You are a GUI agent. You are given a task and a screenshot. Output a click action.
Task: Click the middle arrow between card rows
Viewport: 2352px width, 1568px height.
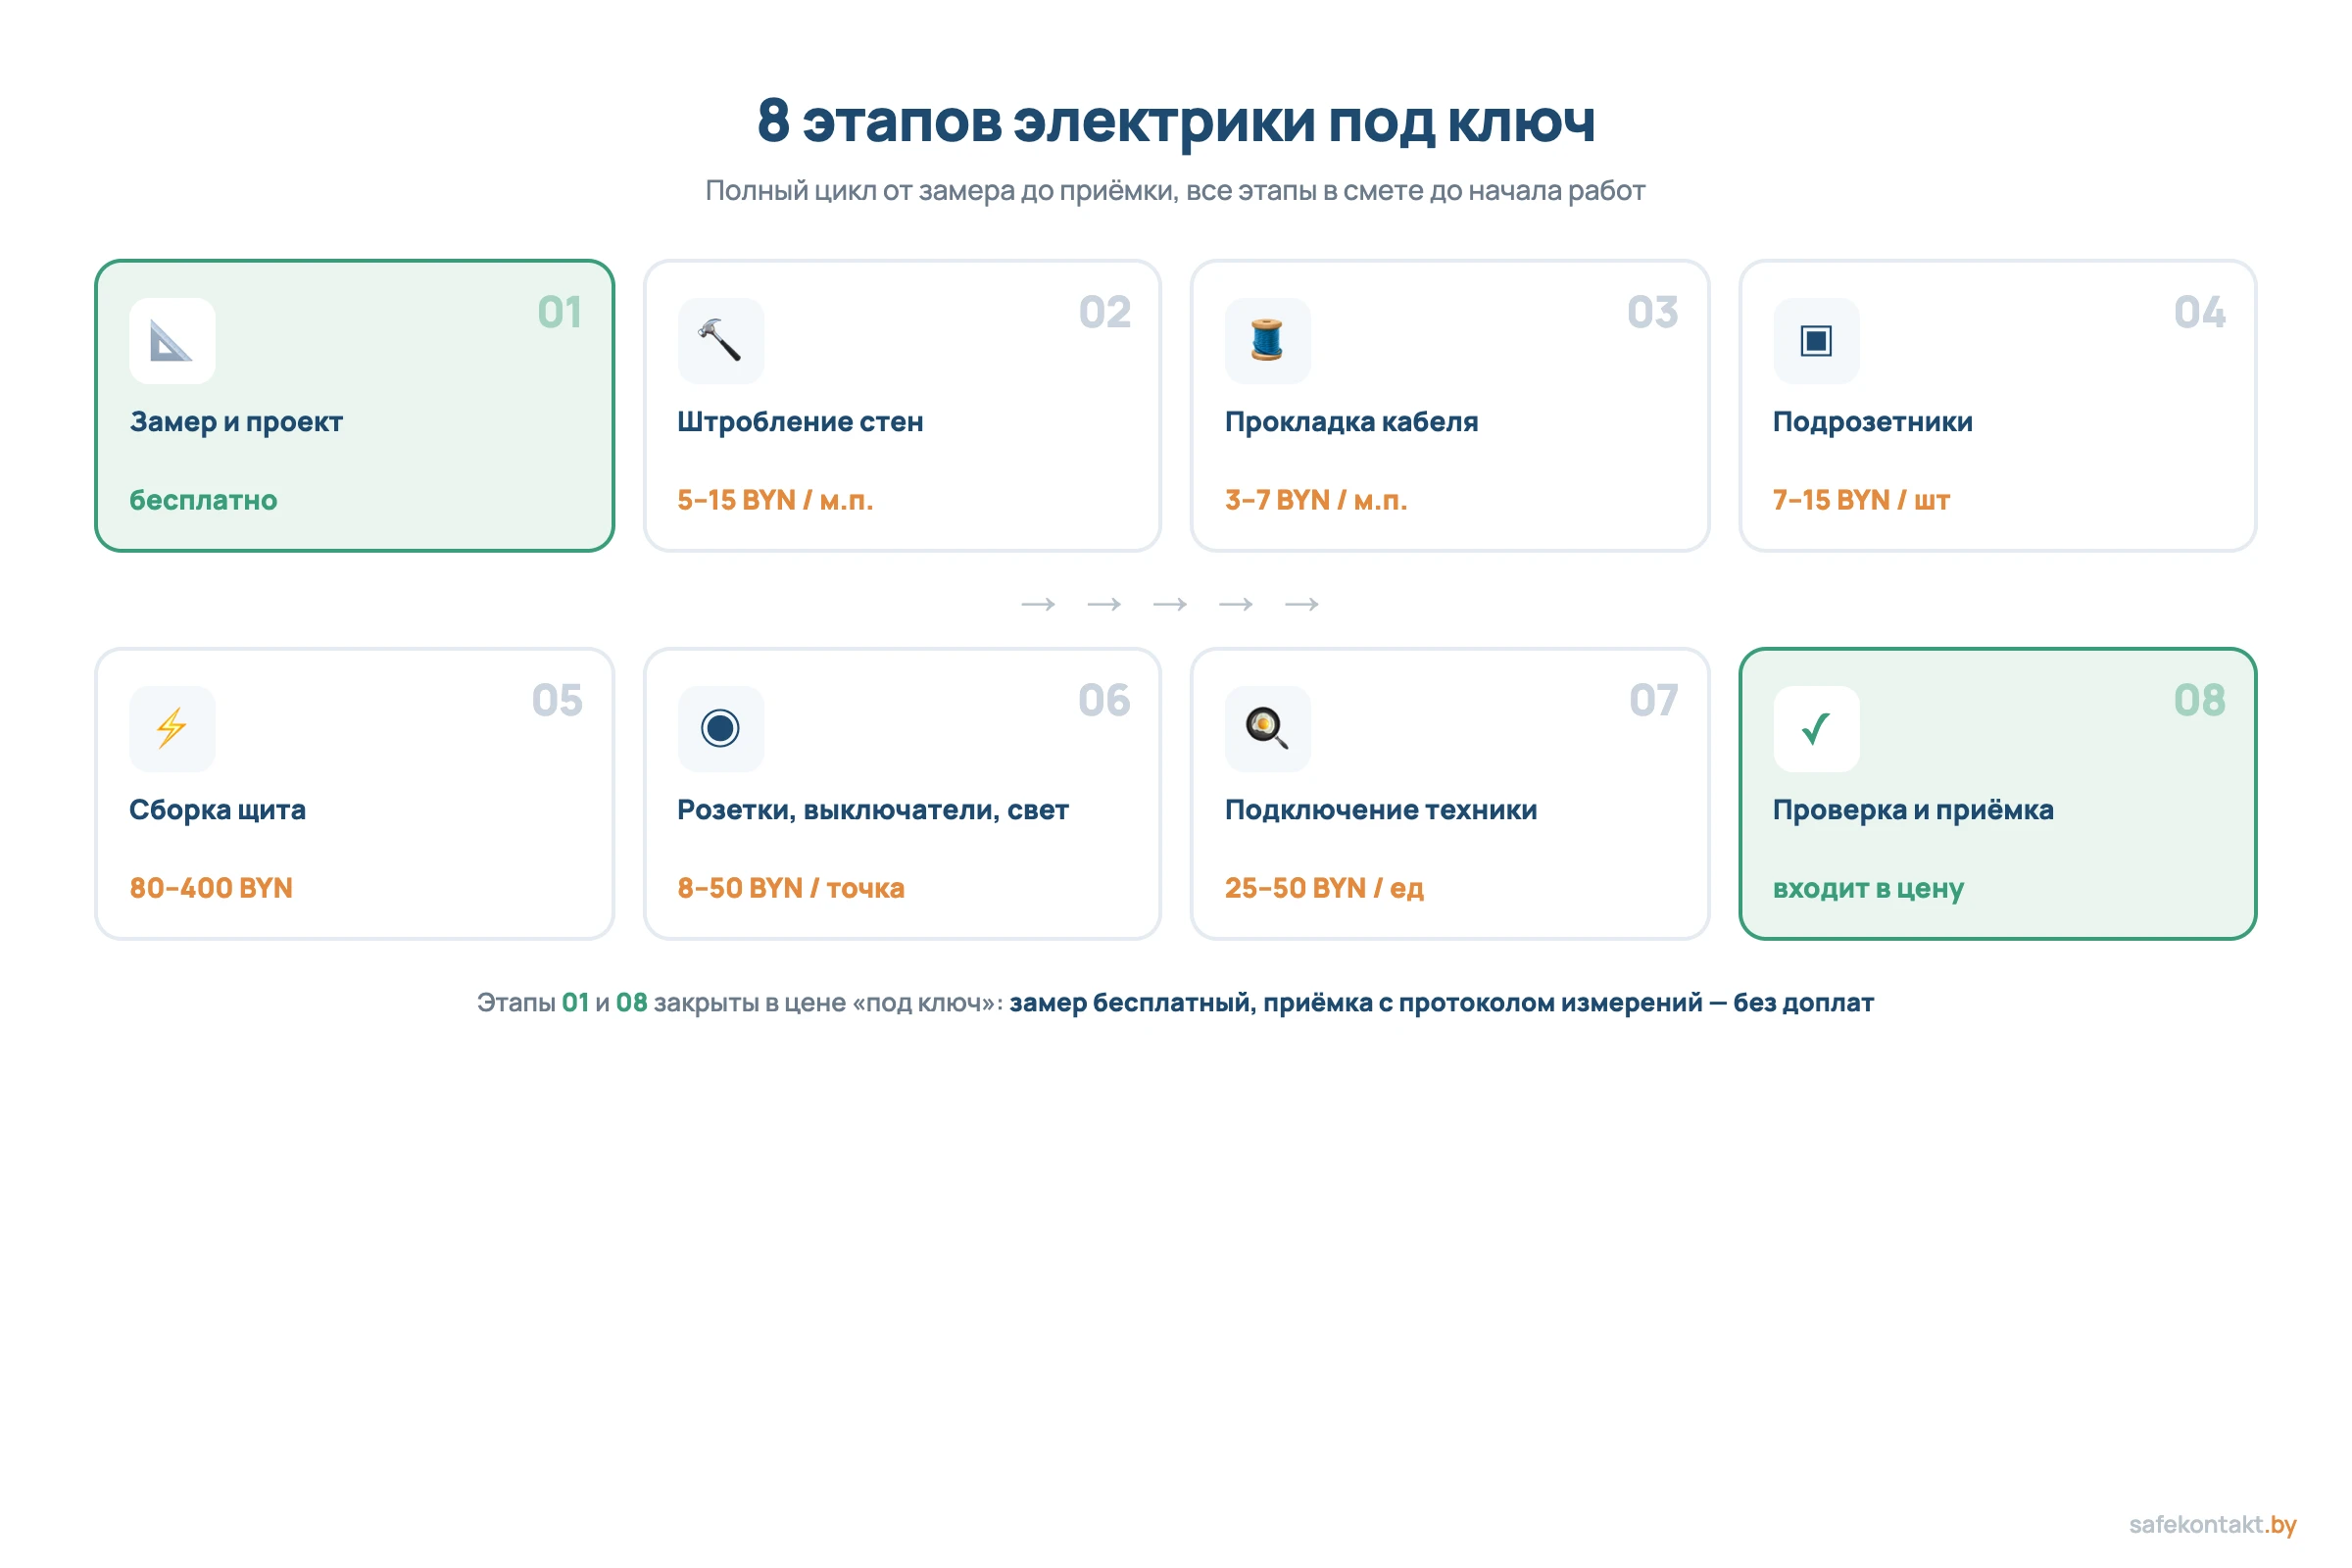pos(1172,603)
